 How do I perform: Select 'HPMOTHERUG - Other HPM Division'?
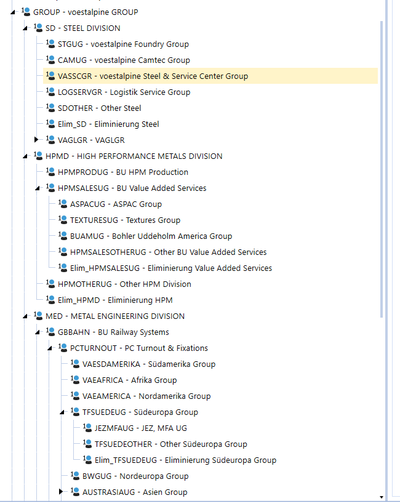pyautogui.click(x=124, y=284)
